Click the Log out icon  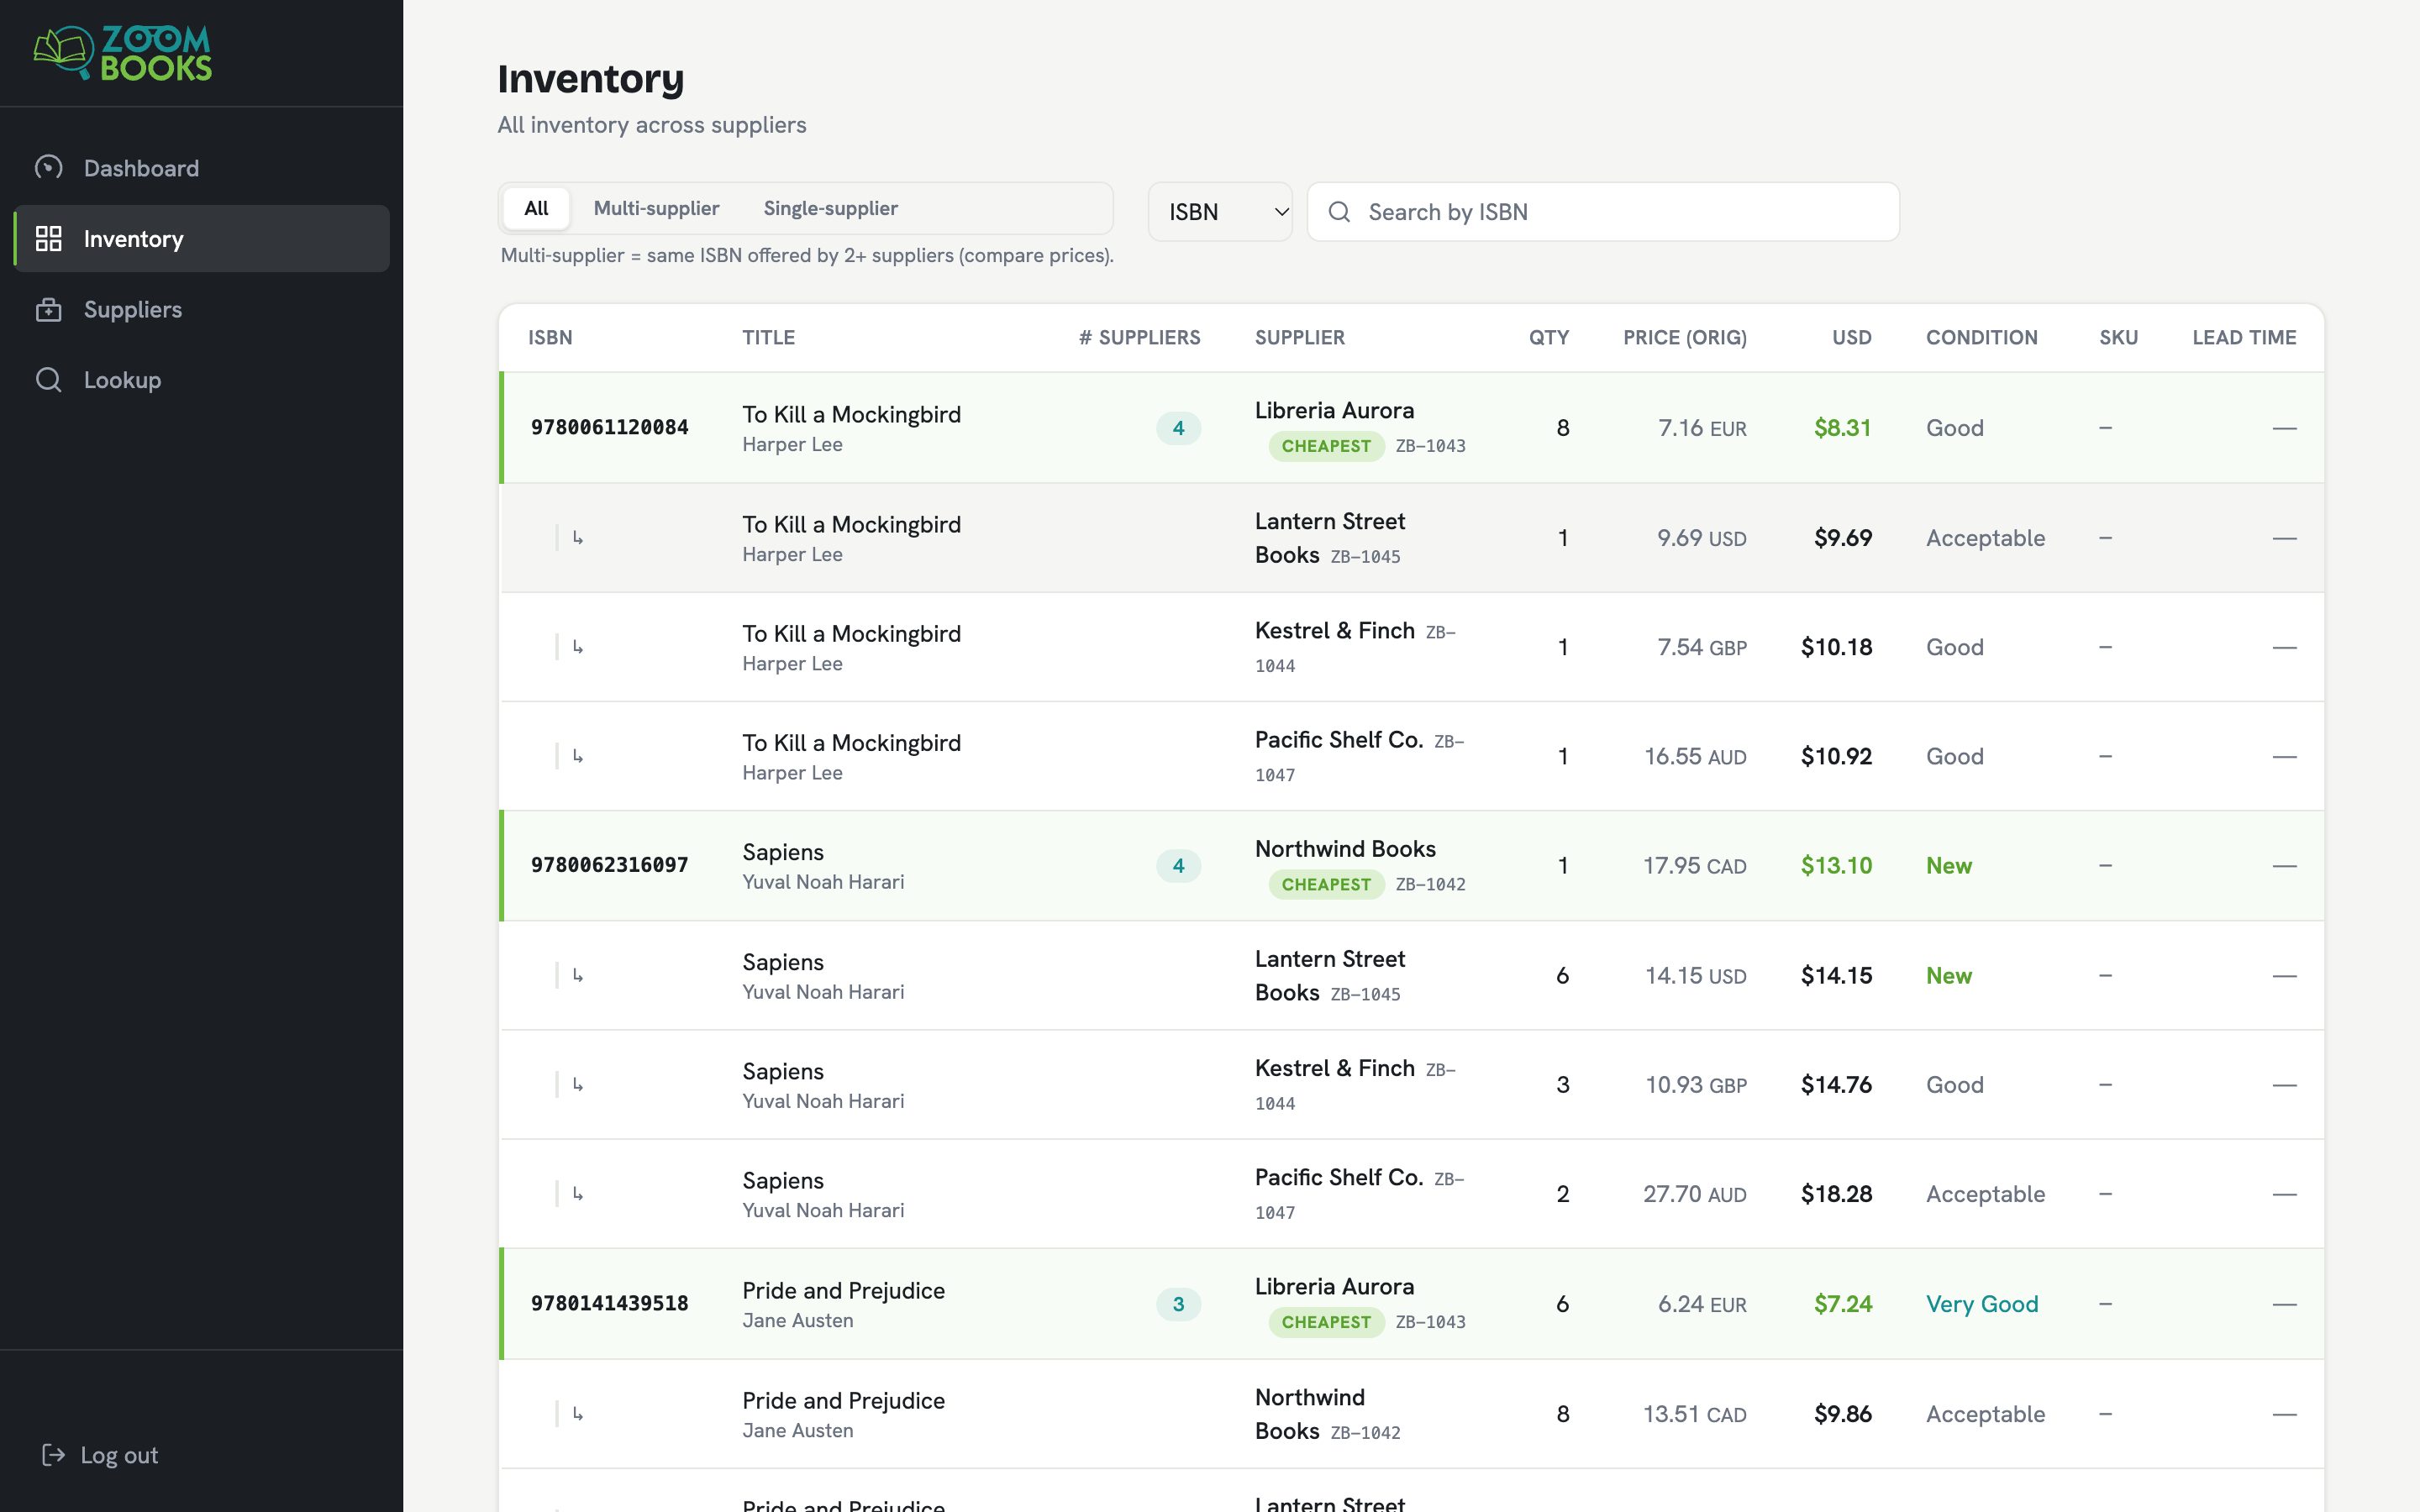(x=53, y=1455)
